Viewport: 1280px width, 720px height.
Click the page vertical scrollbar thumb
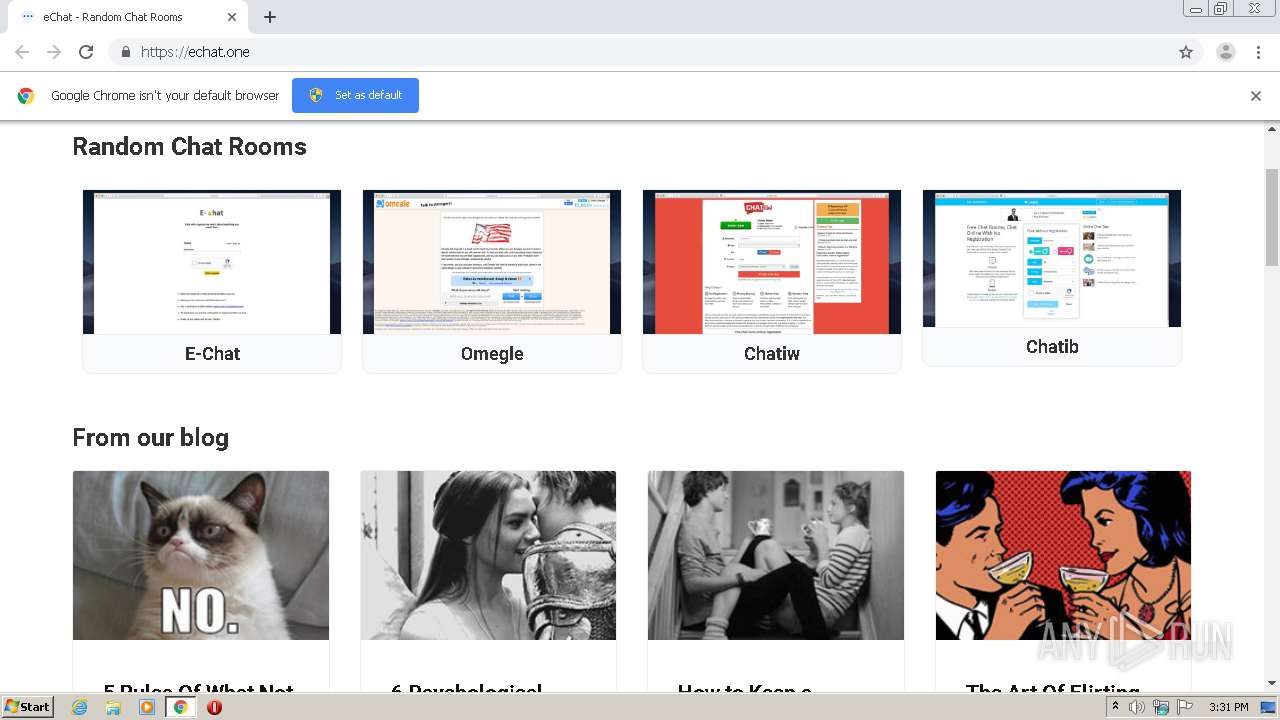(x=1272, y=217)
